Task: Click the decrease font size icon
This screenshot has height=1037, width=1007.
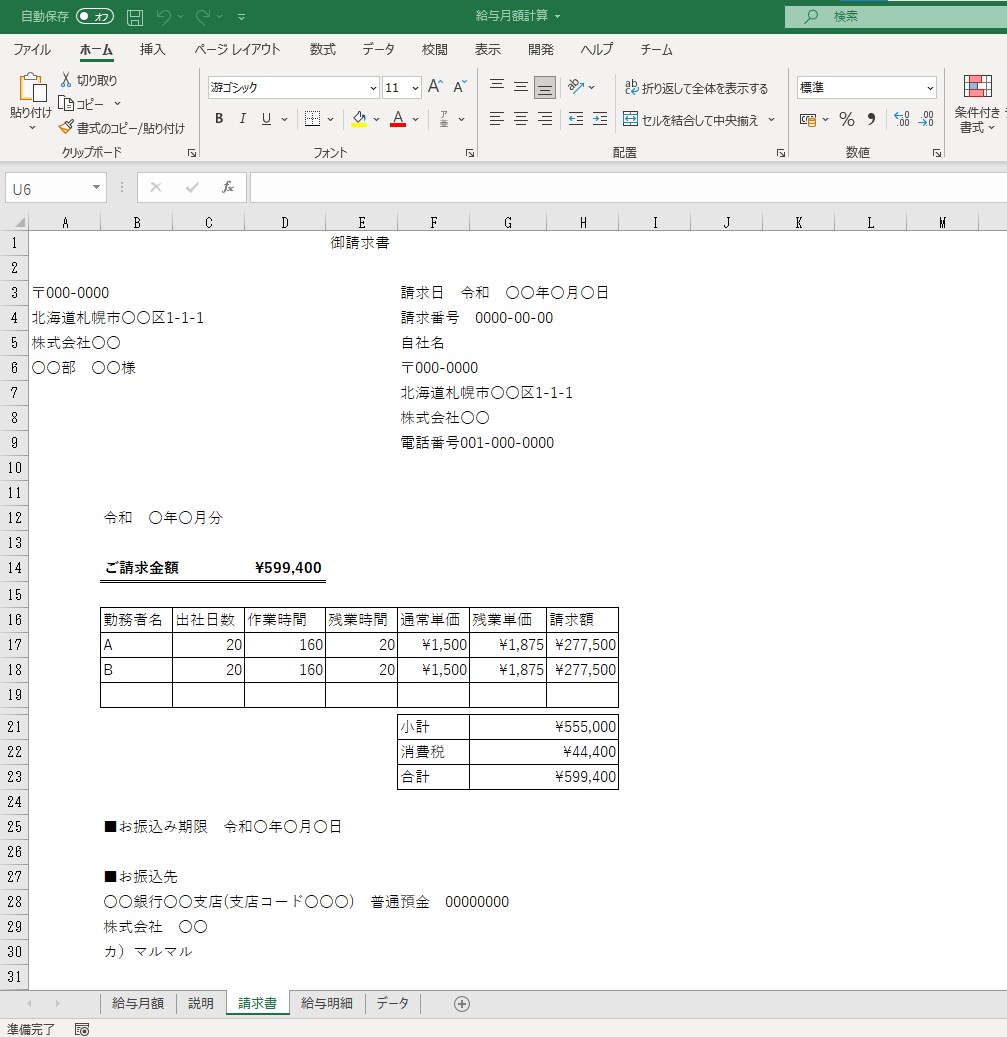Action: 460,87
